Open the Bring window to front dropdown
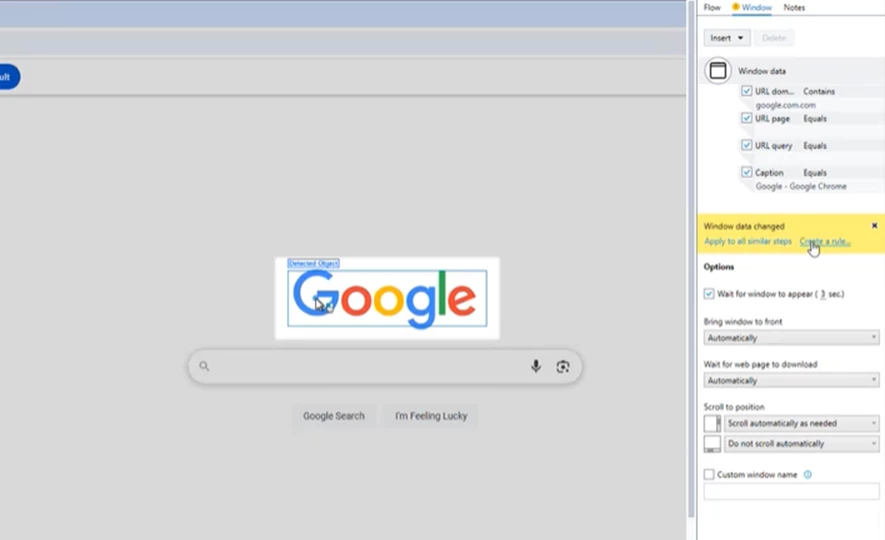This screenshot has width=885, height=540. [x=791, y=337]
